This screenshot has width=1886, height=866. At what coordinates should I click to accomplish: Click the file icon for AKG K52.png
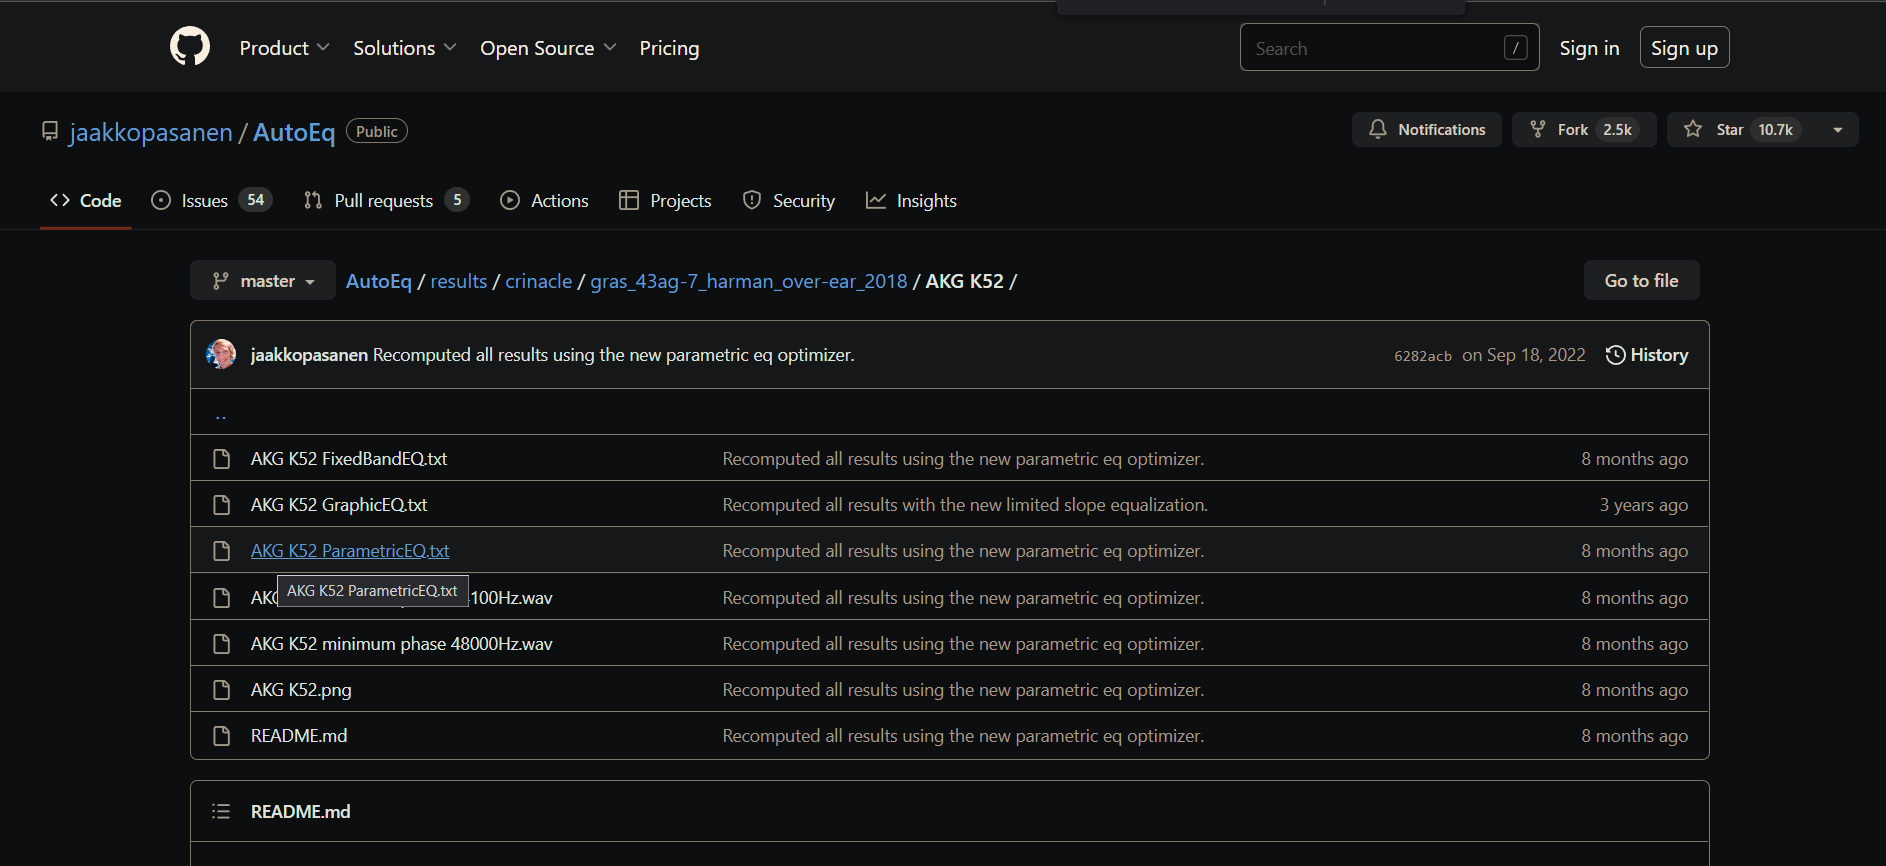coord(222,690)
